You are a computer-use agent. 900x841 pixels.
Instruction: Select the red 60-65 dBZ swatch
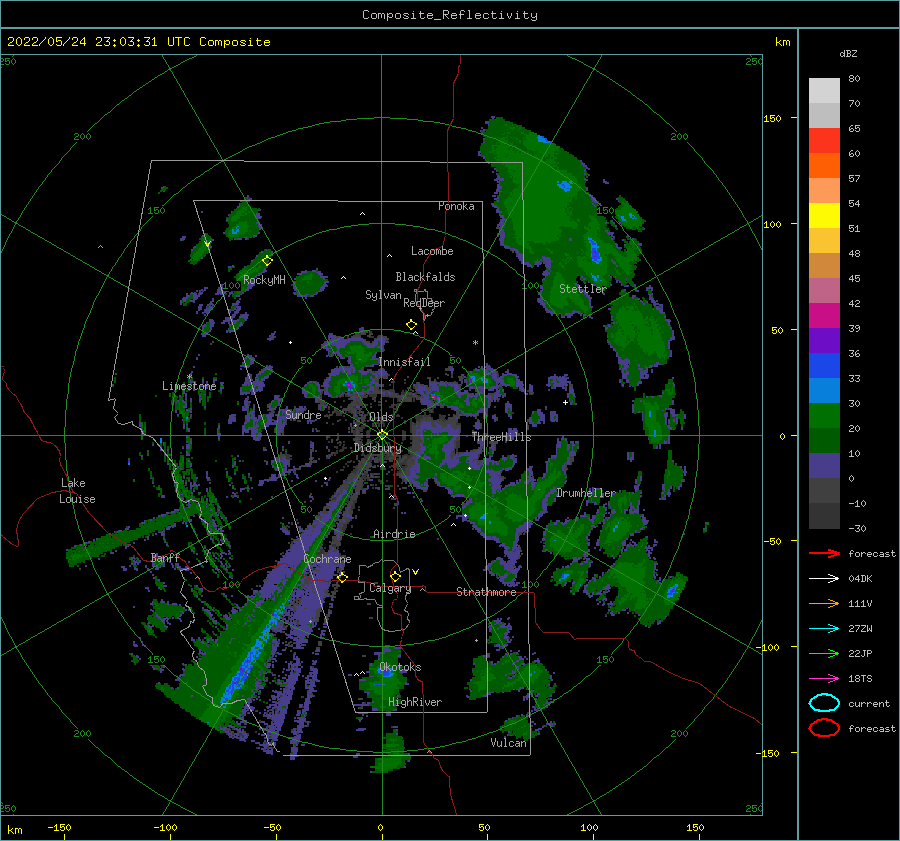(824, 141)
